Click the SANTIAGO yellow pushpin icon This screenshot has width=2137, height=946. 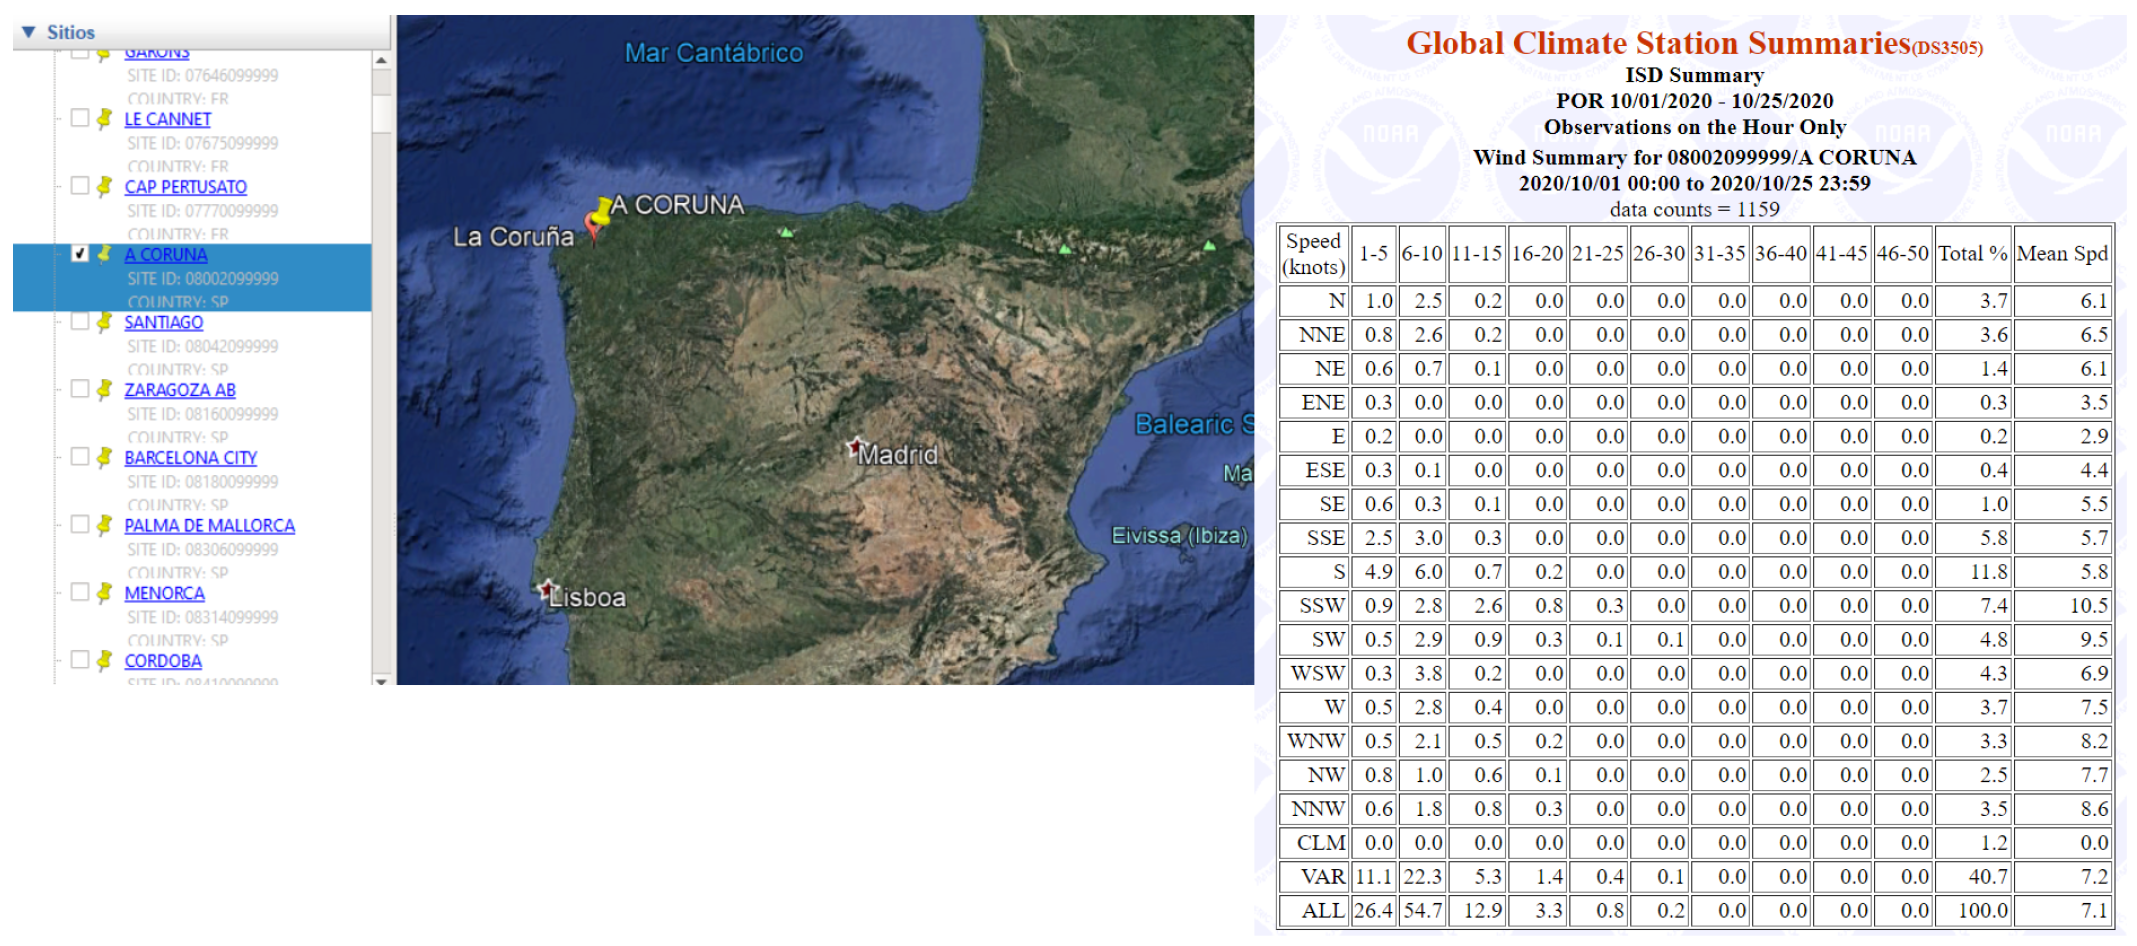click(104, 322)
